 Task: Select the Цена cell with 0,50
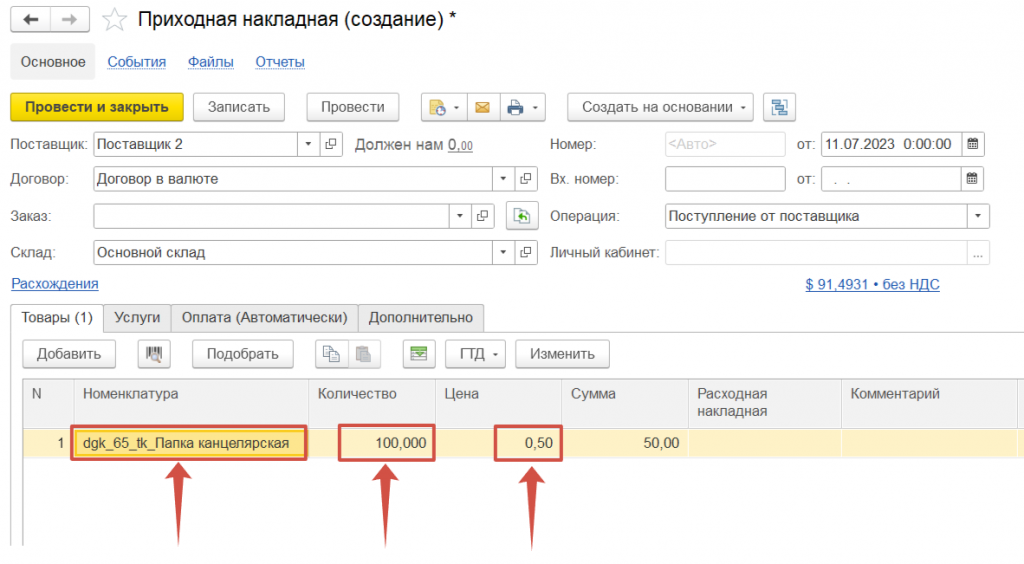[x=528, y=443]
